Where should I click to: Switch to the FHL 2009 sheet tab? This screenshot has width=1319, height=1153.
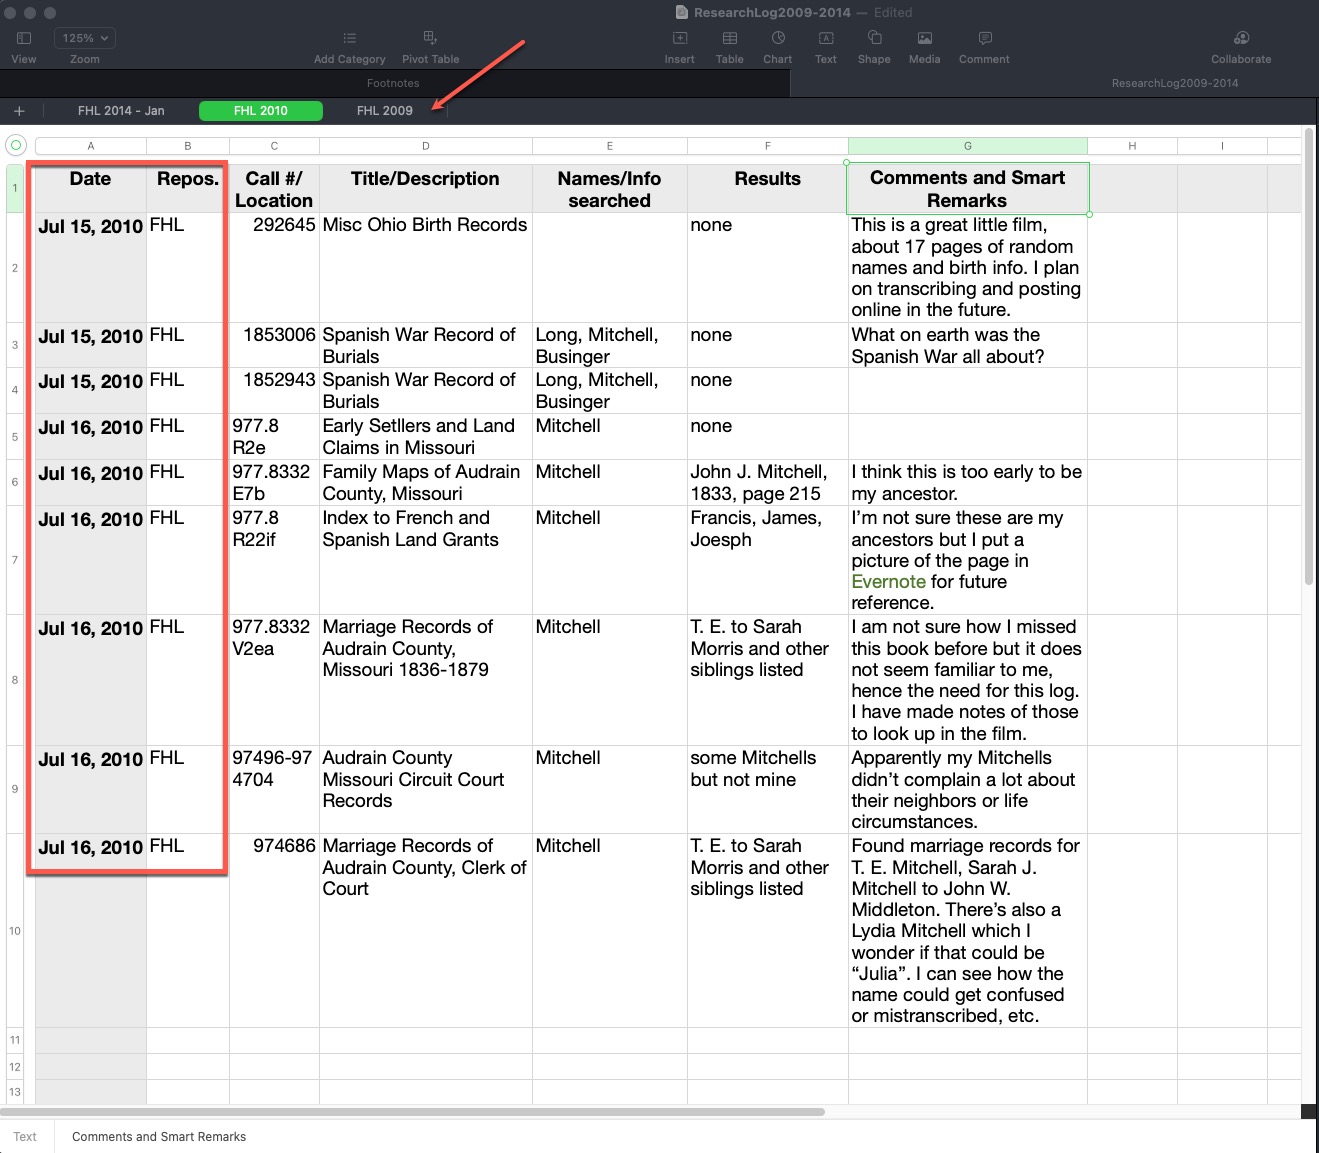384,110
